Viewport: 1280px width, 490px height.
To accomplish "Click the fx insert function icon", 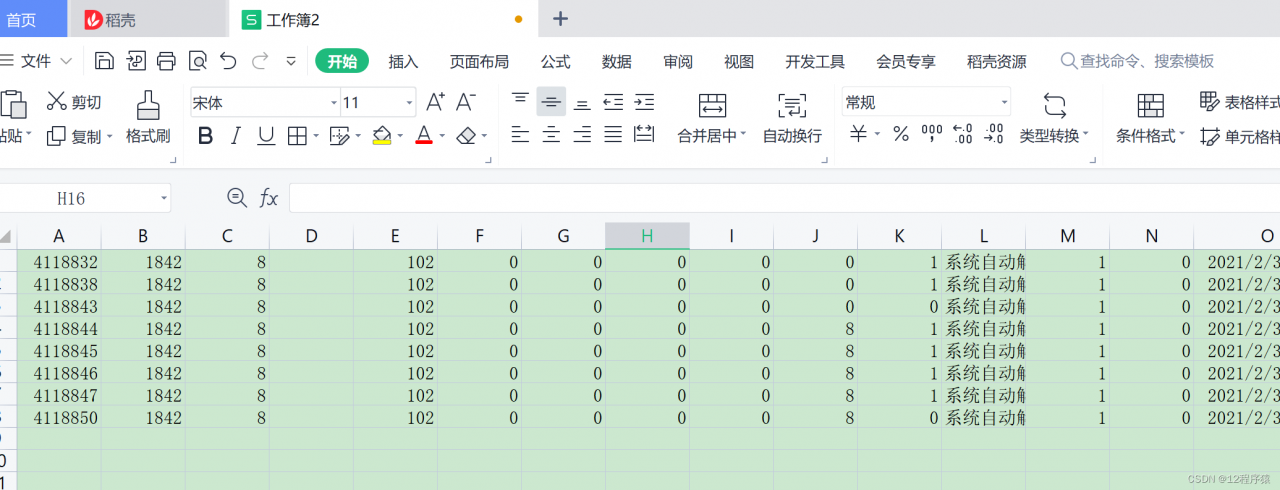I will (268, 198).
